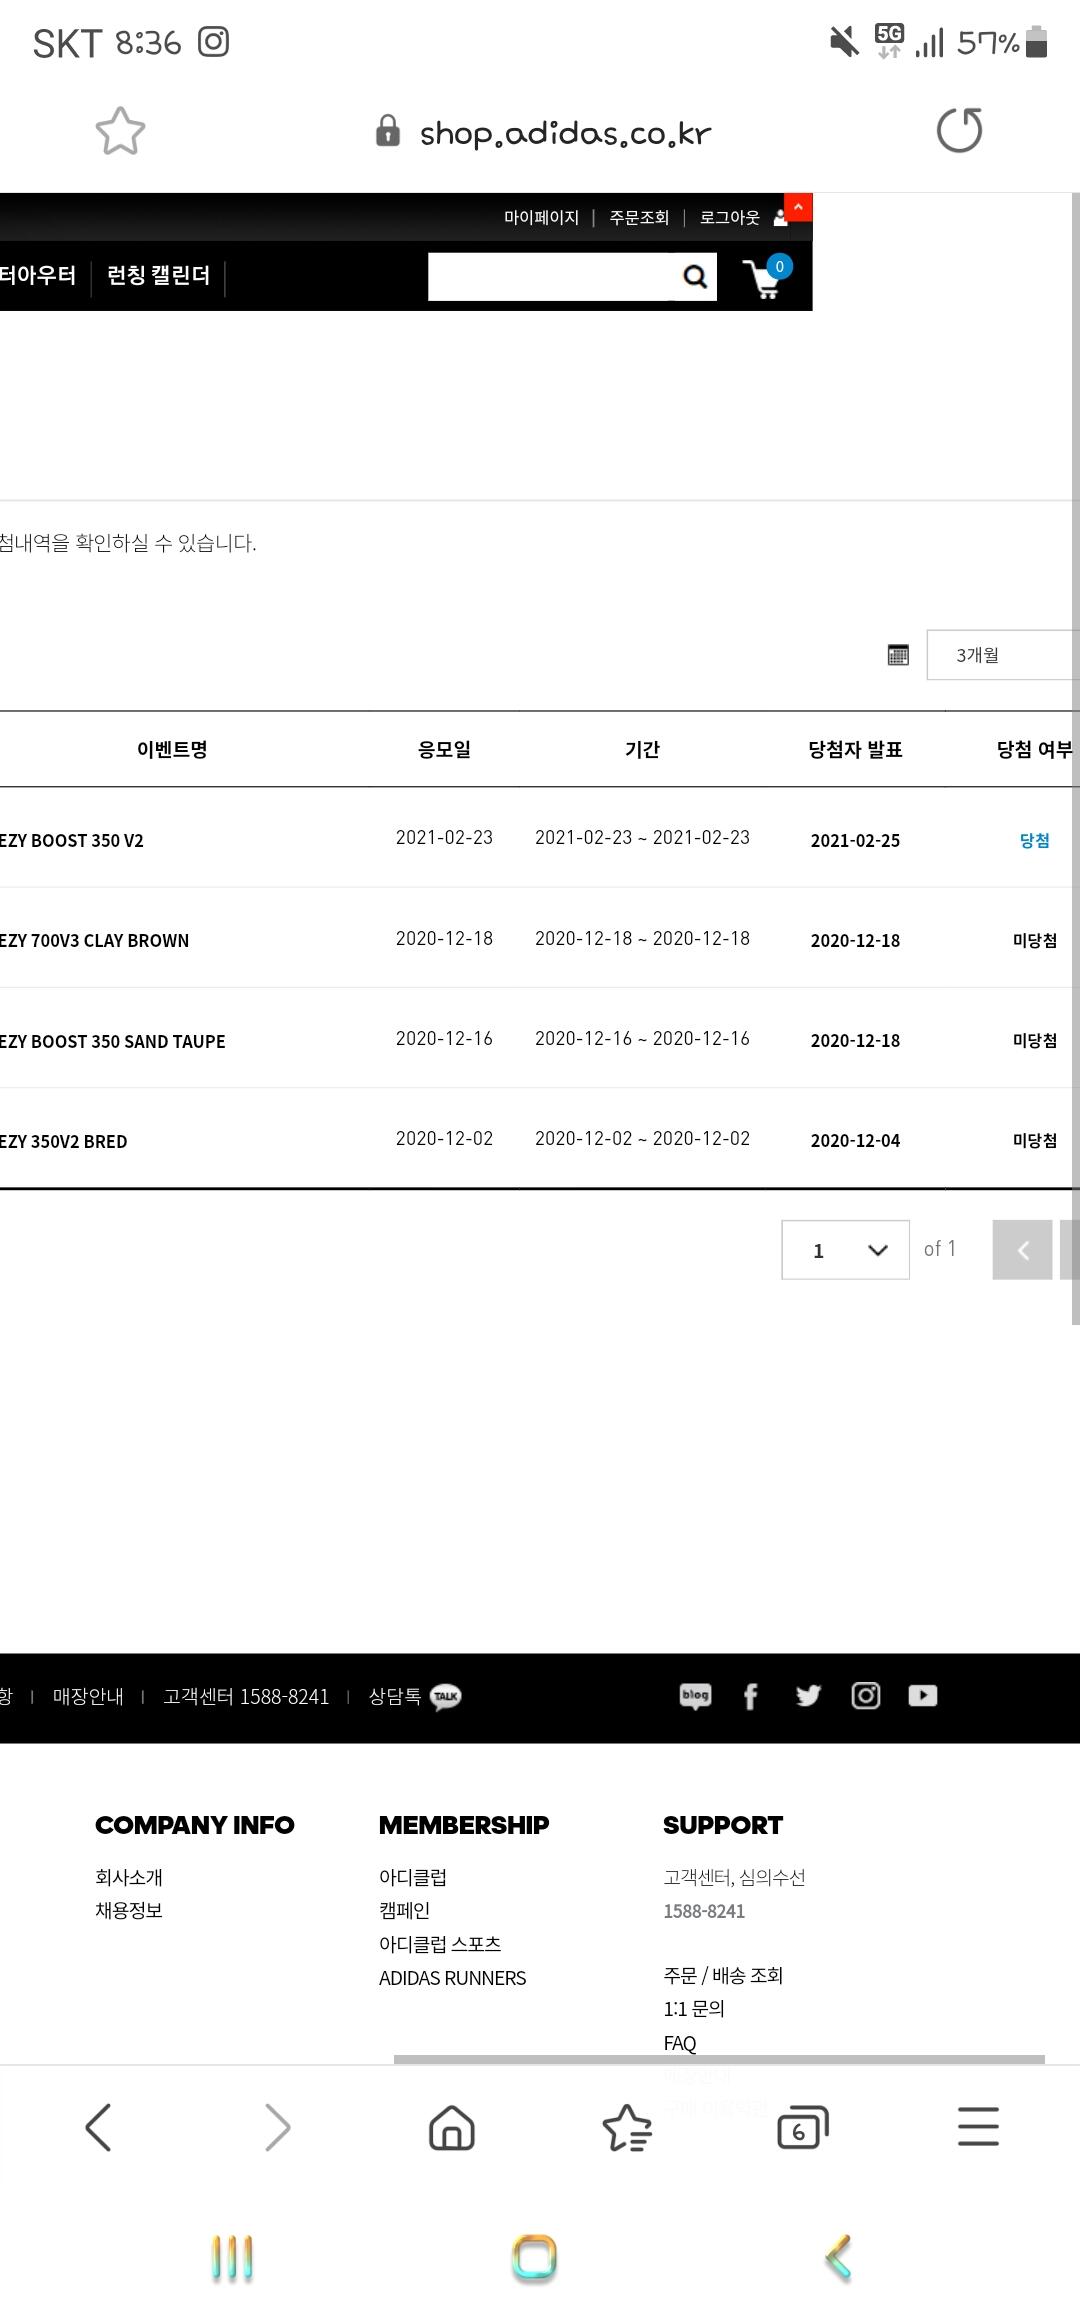Click EZY BOOST 350 SAND TAUPE event

tap(113, 1041)
